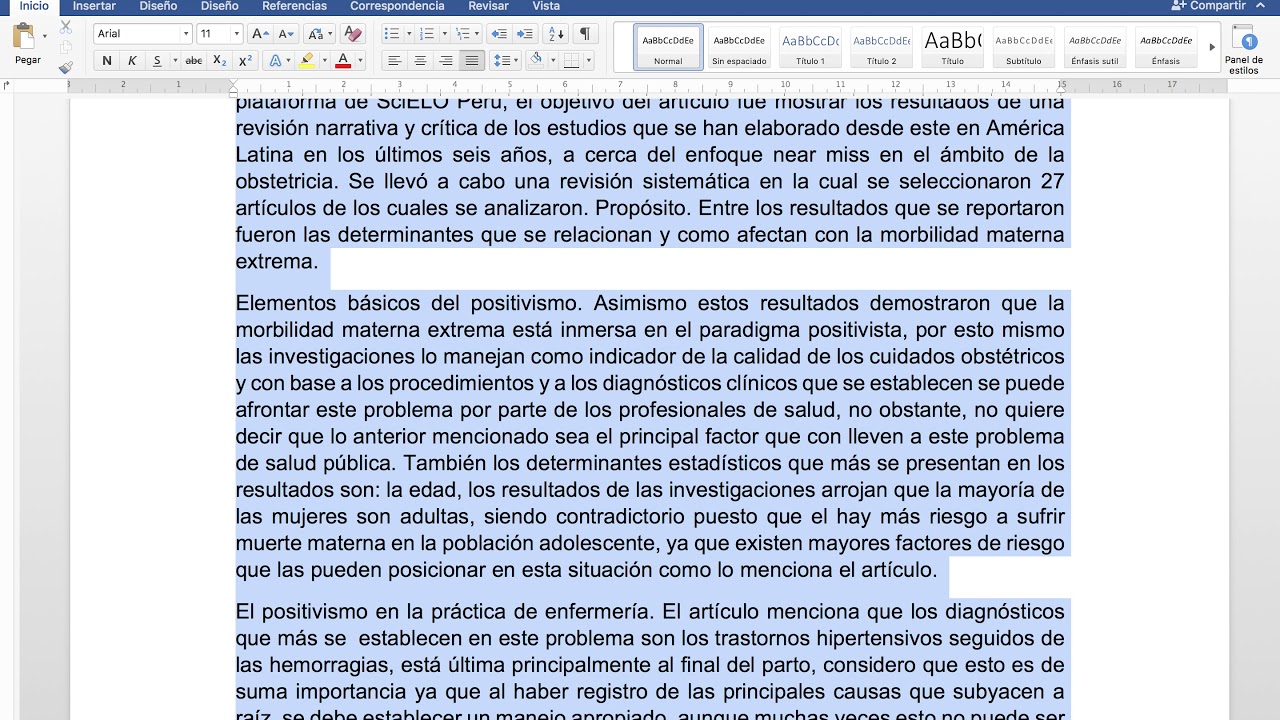Apply the Sin espaciado style
The height and width of the screenshot is (720, 1280).
(x=739, y=47)
